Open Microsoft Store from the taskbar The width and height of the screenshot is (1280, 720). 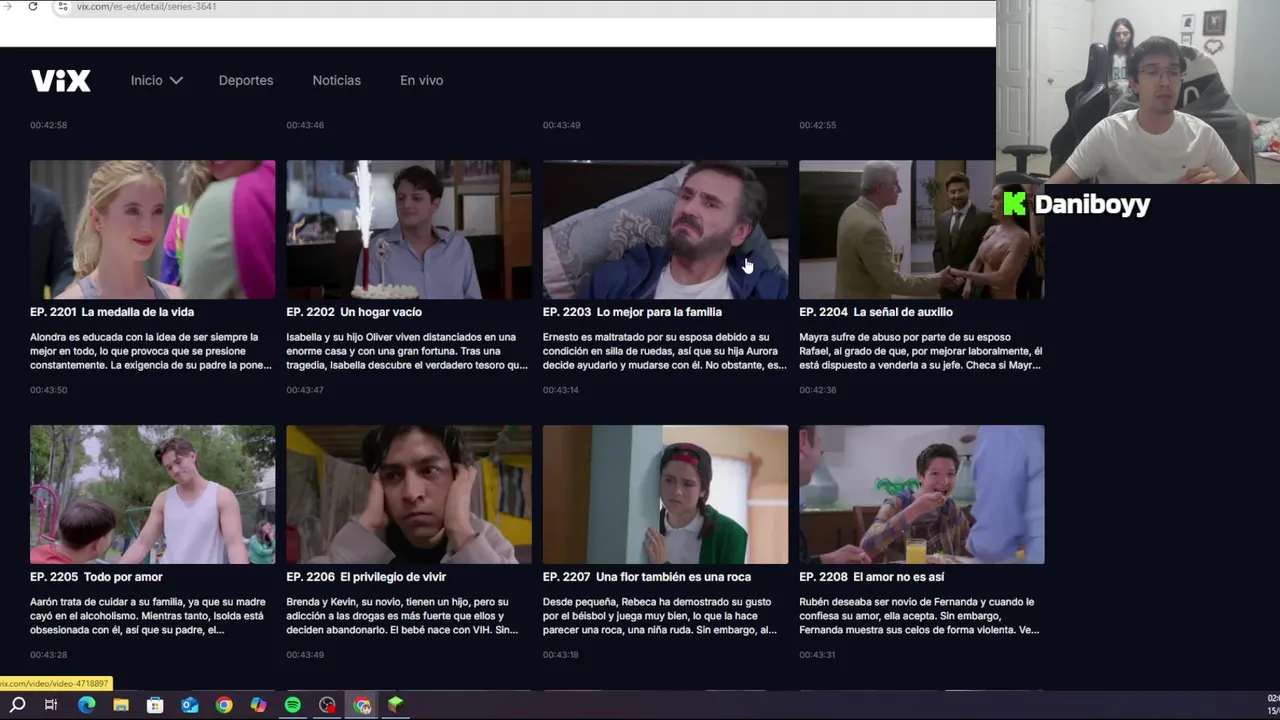point(155,705)
